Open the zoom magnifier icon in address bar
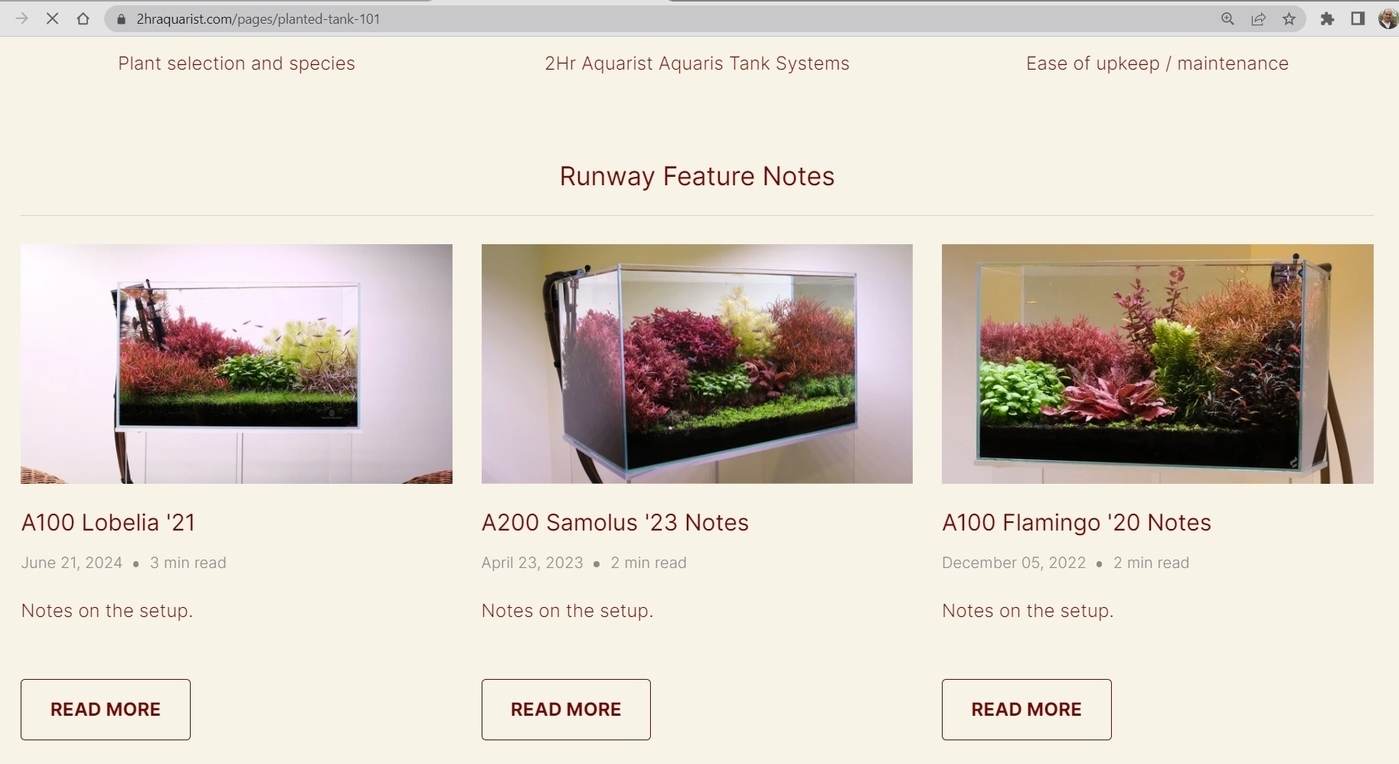Viewport: 1399px width, 764px height. 1227,19
